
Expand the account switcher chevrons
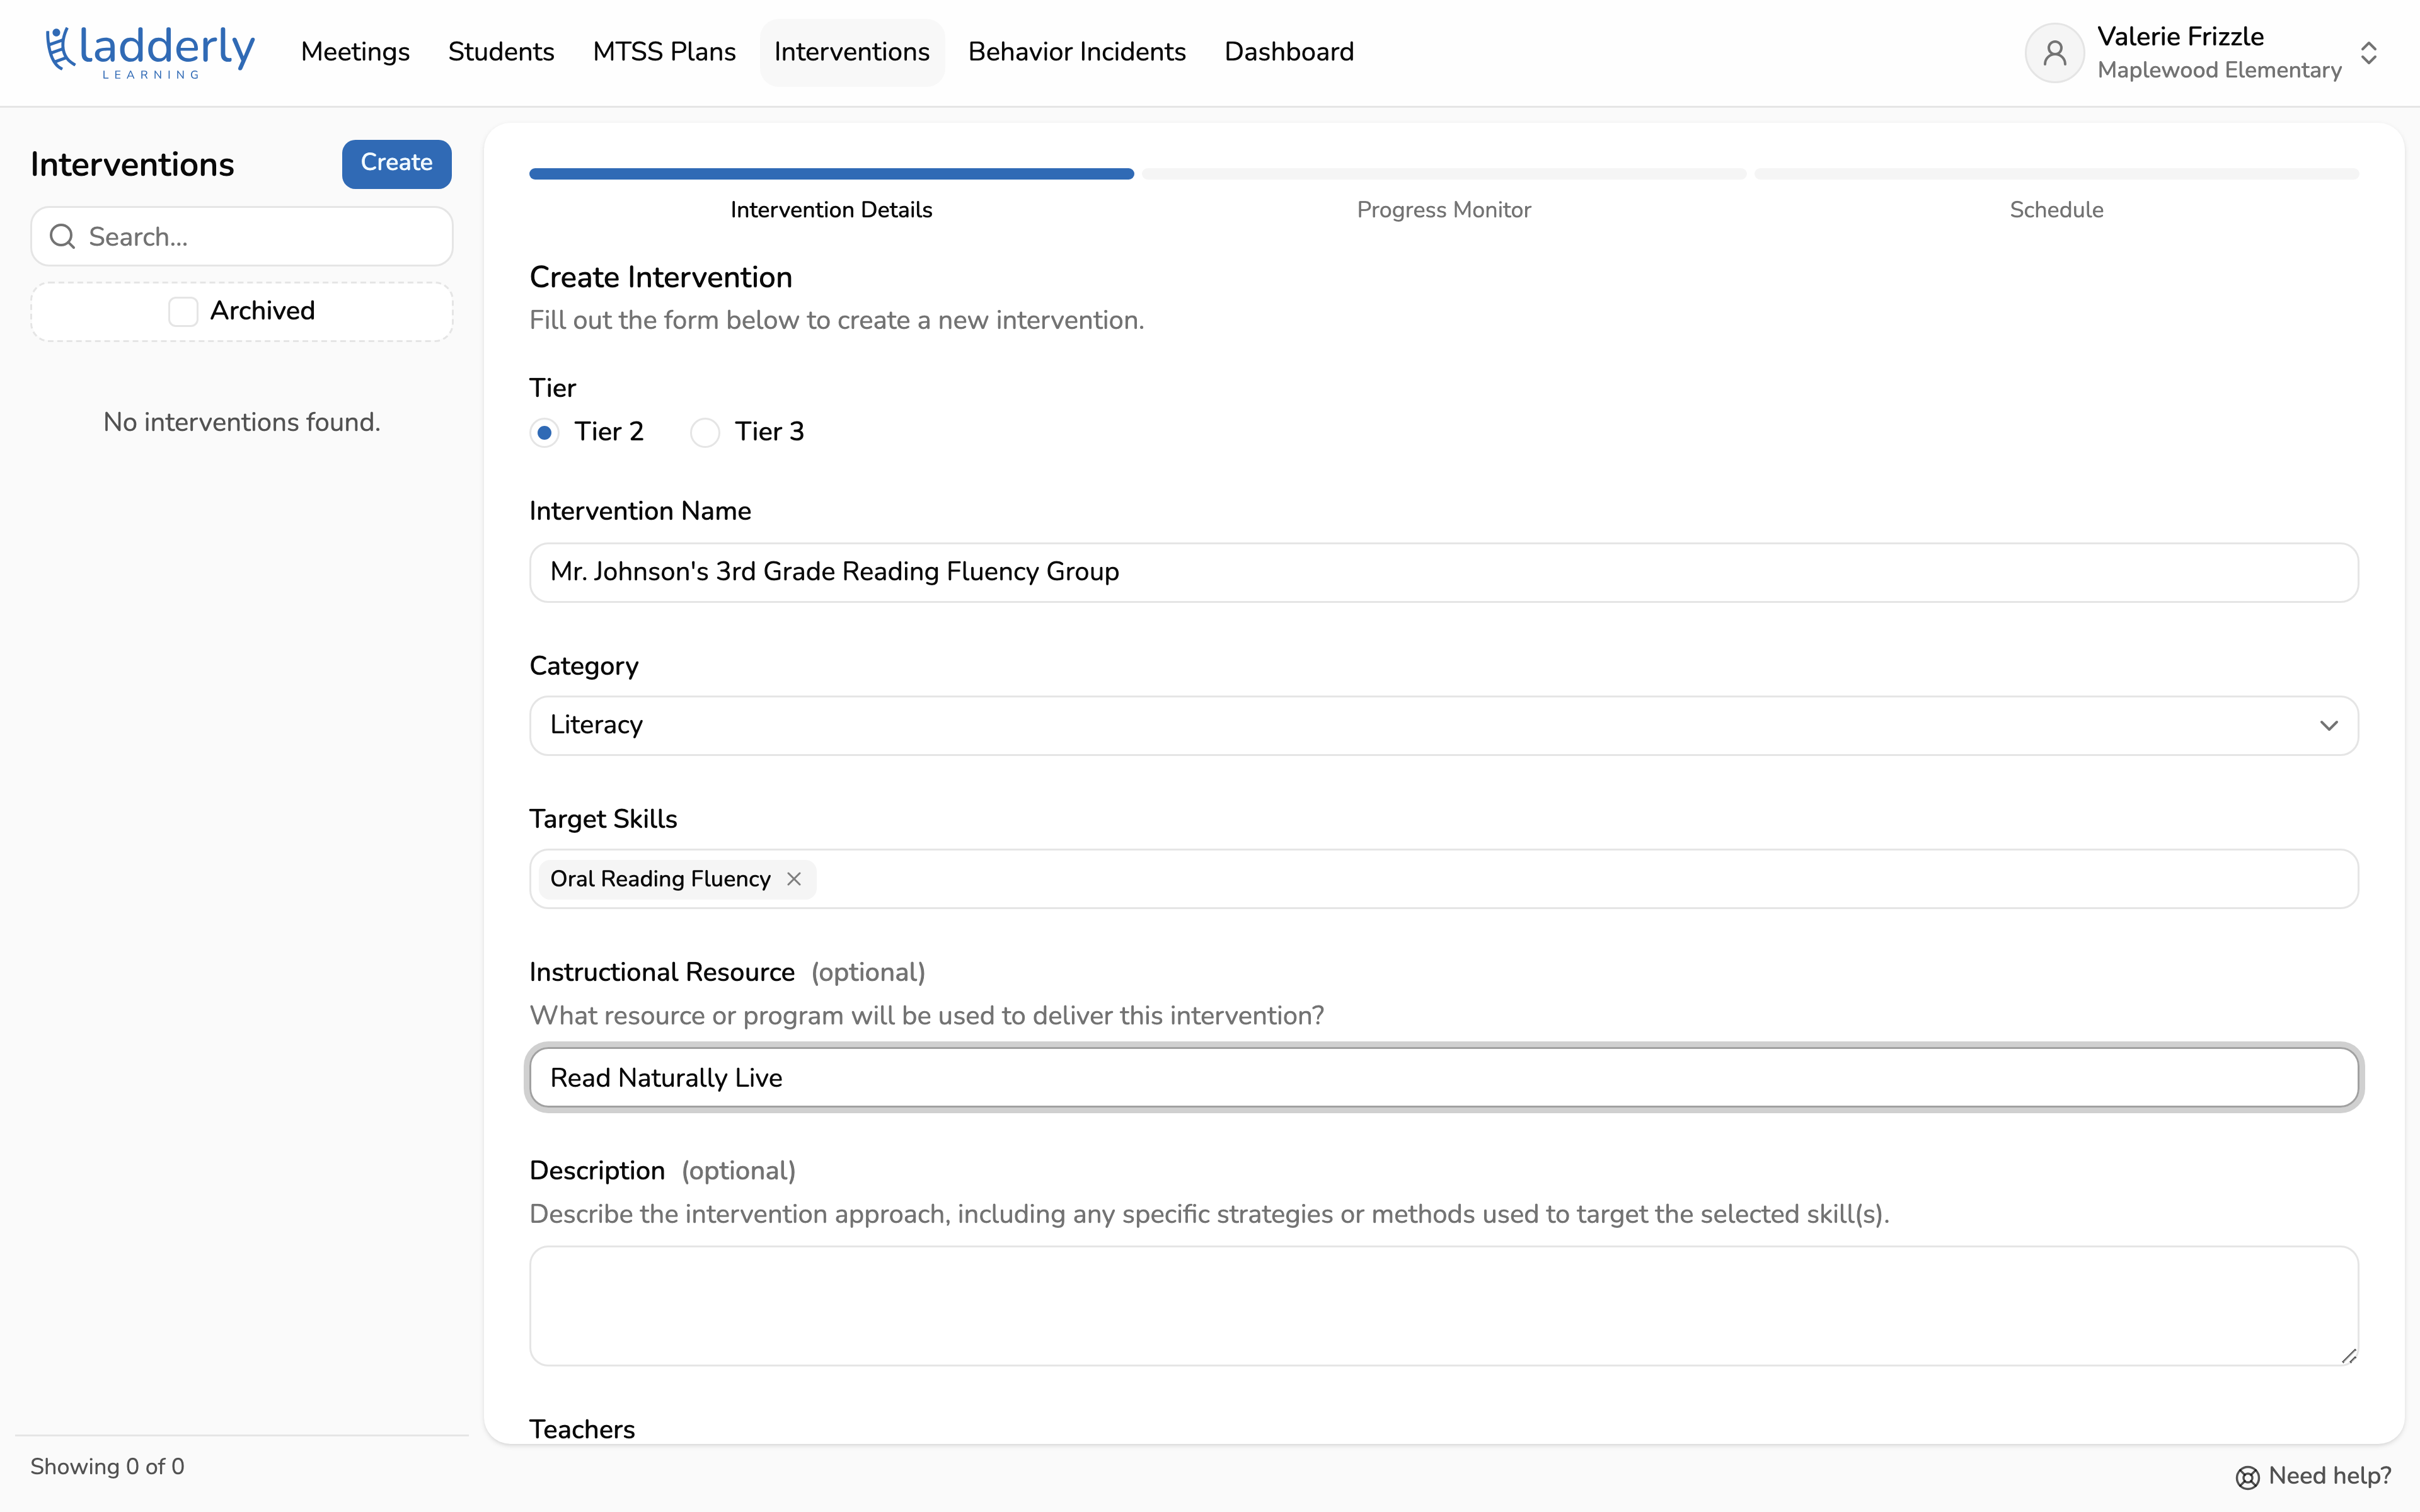2368,52
